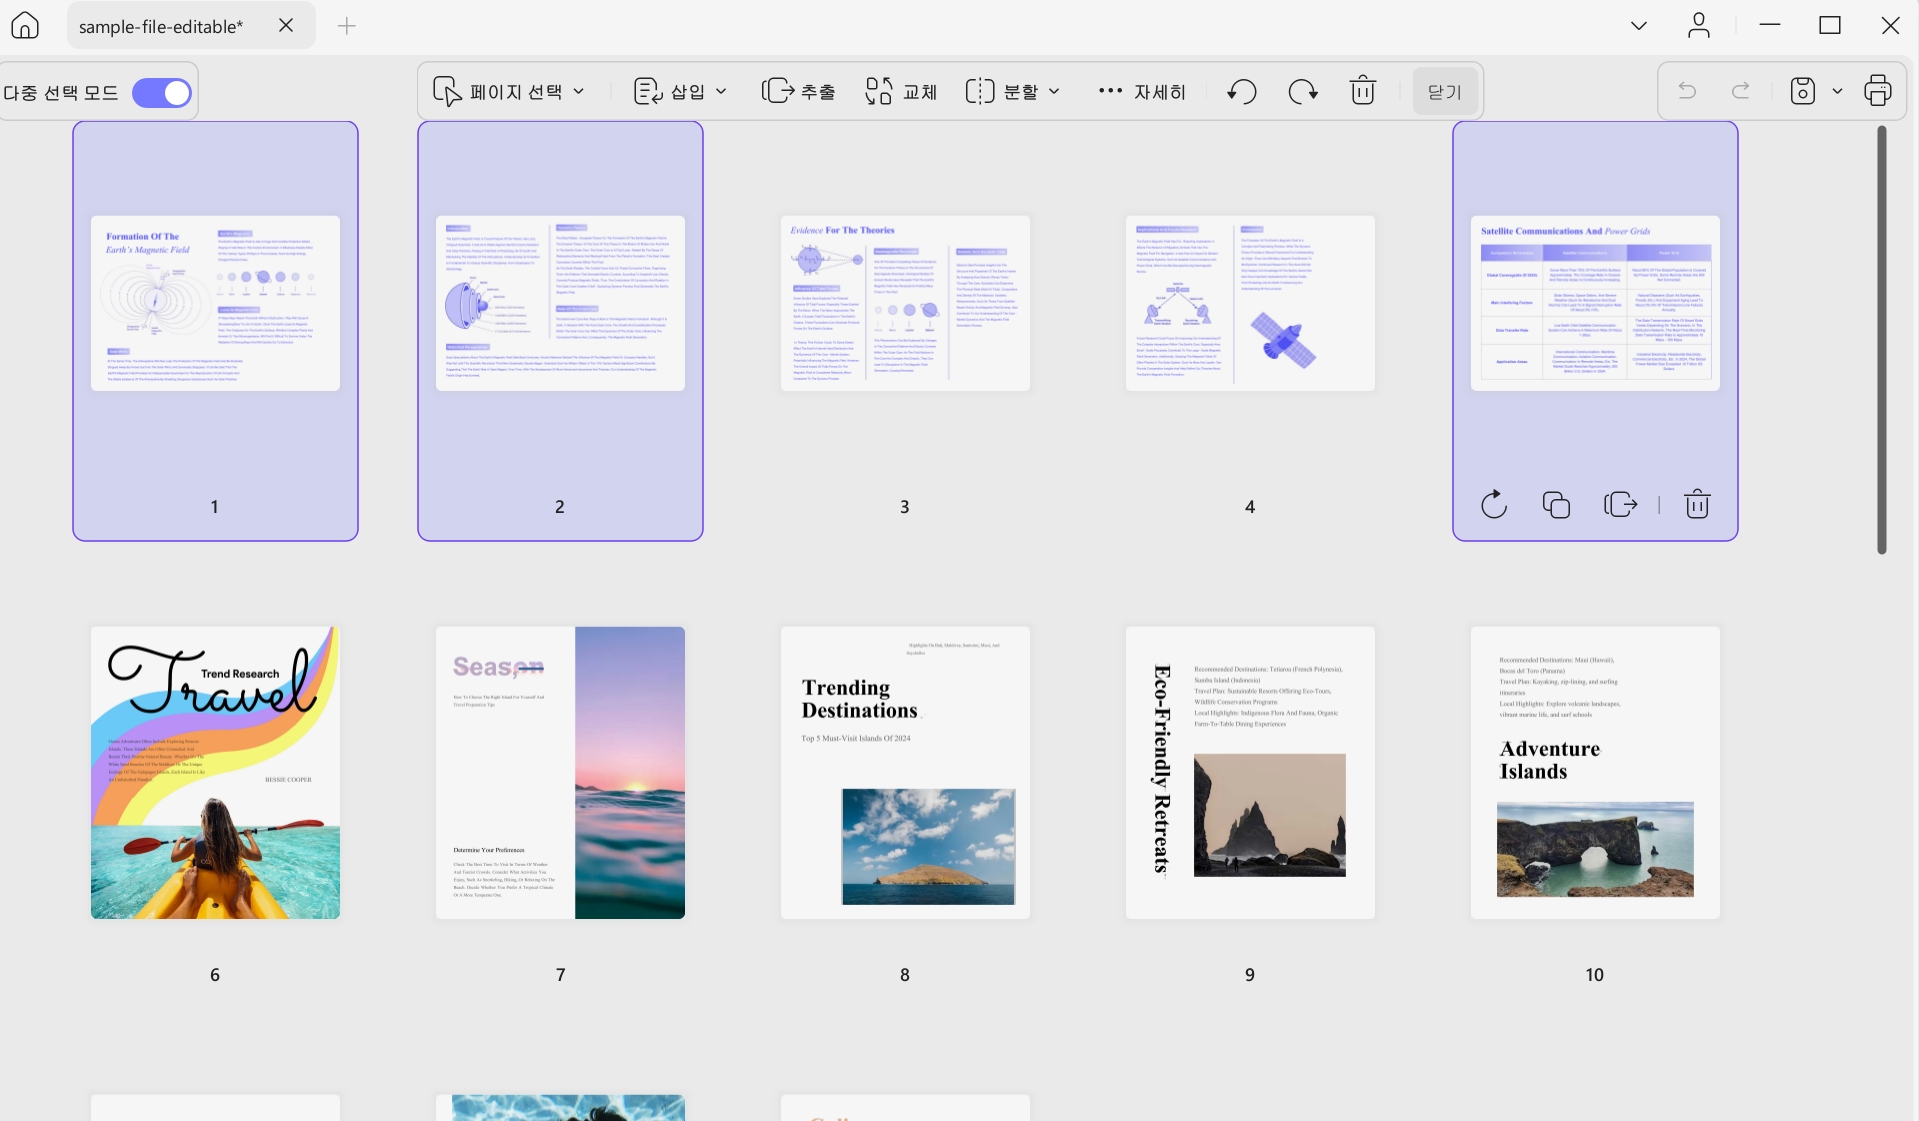This screenshot has height=1121, width=1919.
Task: Click the rotate clockwise icon in toolbar
Action: pos(1302,92)
